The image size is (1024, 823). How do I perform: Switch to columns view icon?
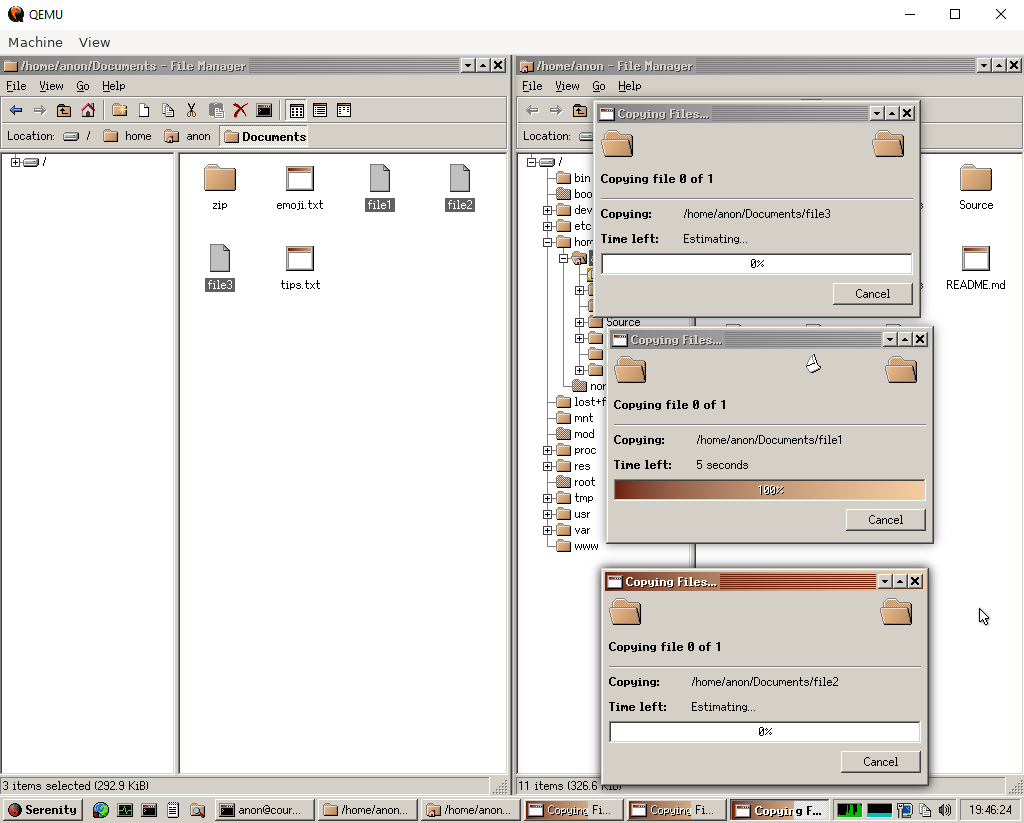pyautogui.click(x=343, y=110)
